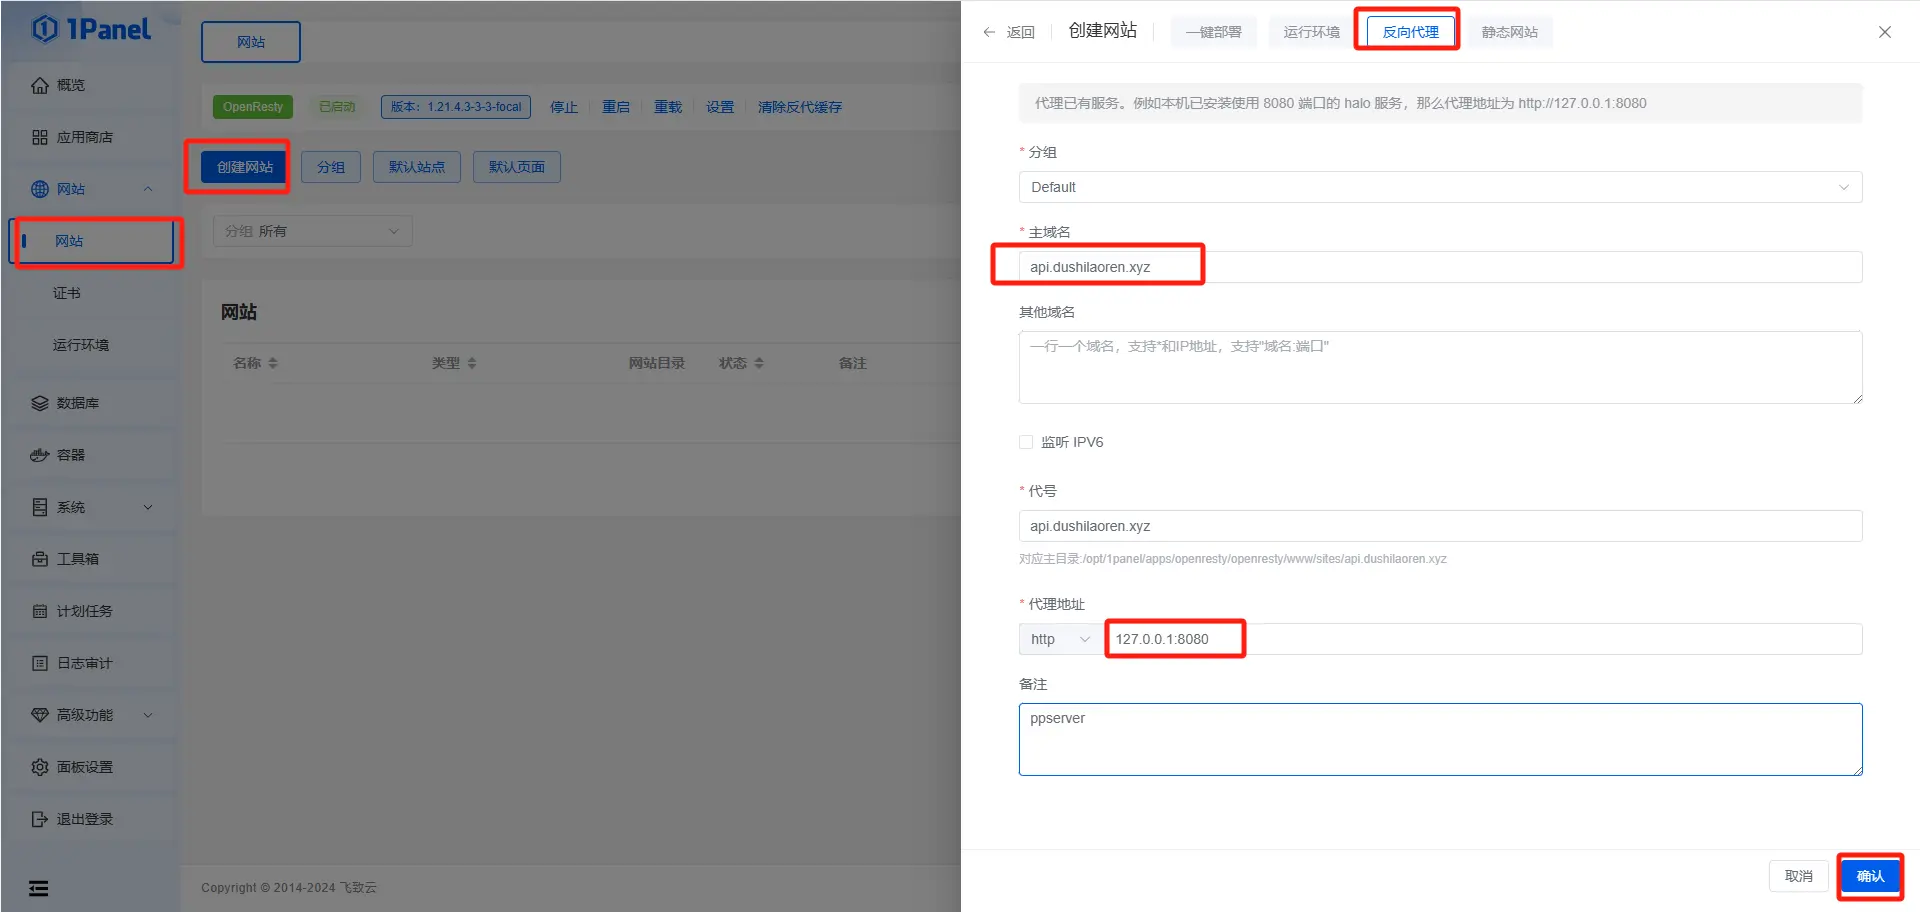Open the 分组 Default dropdown
The width and height of the screenshot is (1920, 912).
click(x=1440, y=187)
